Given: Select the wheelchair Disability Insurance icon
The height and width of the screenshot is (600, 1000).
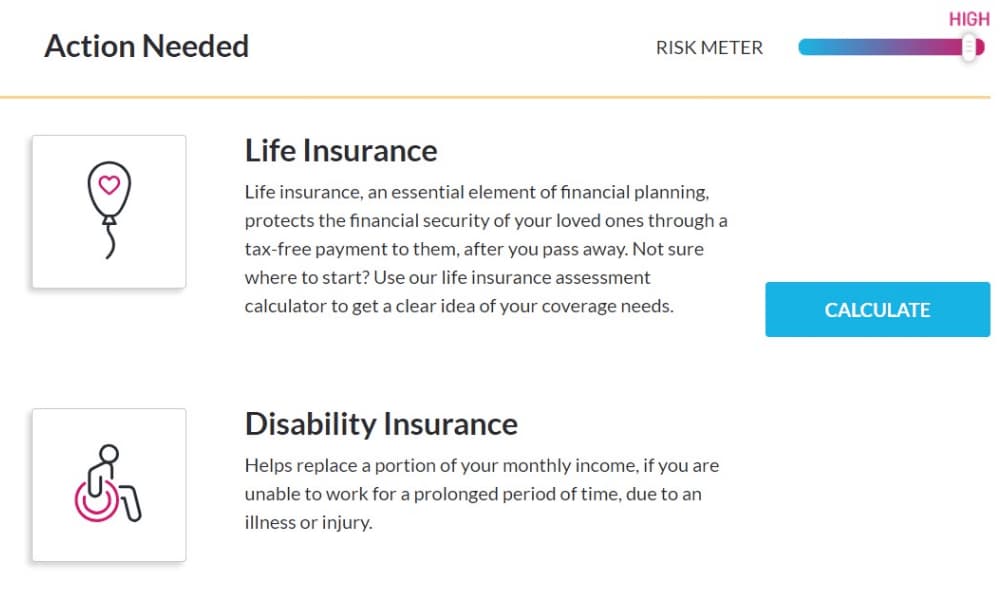Looking at the screenshot, I should pyautogui.click(x=107, y=483).
